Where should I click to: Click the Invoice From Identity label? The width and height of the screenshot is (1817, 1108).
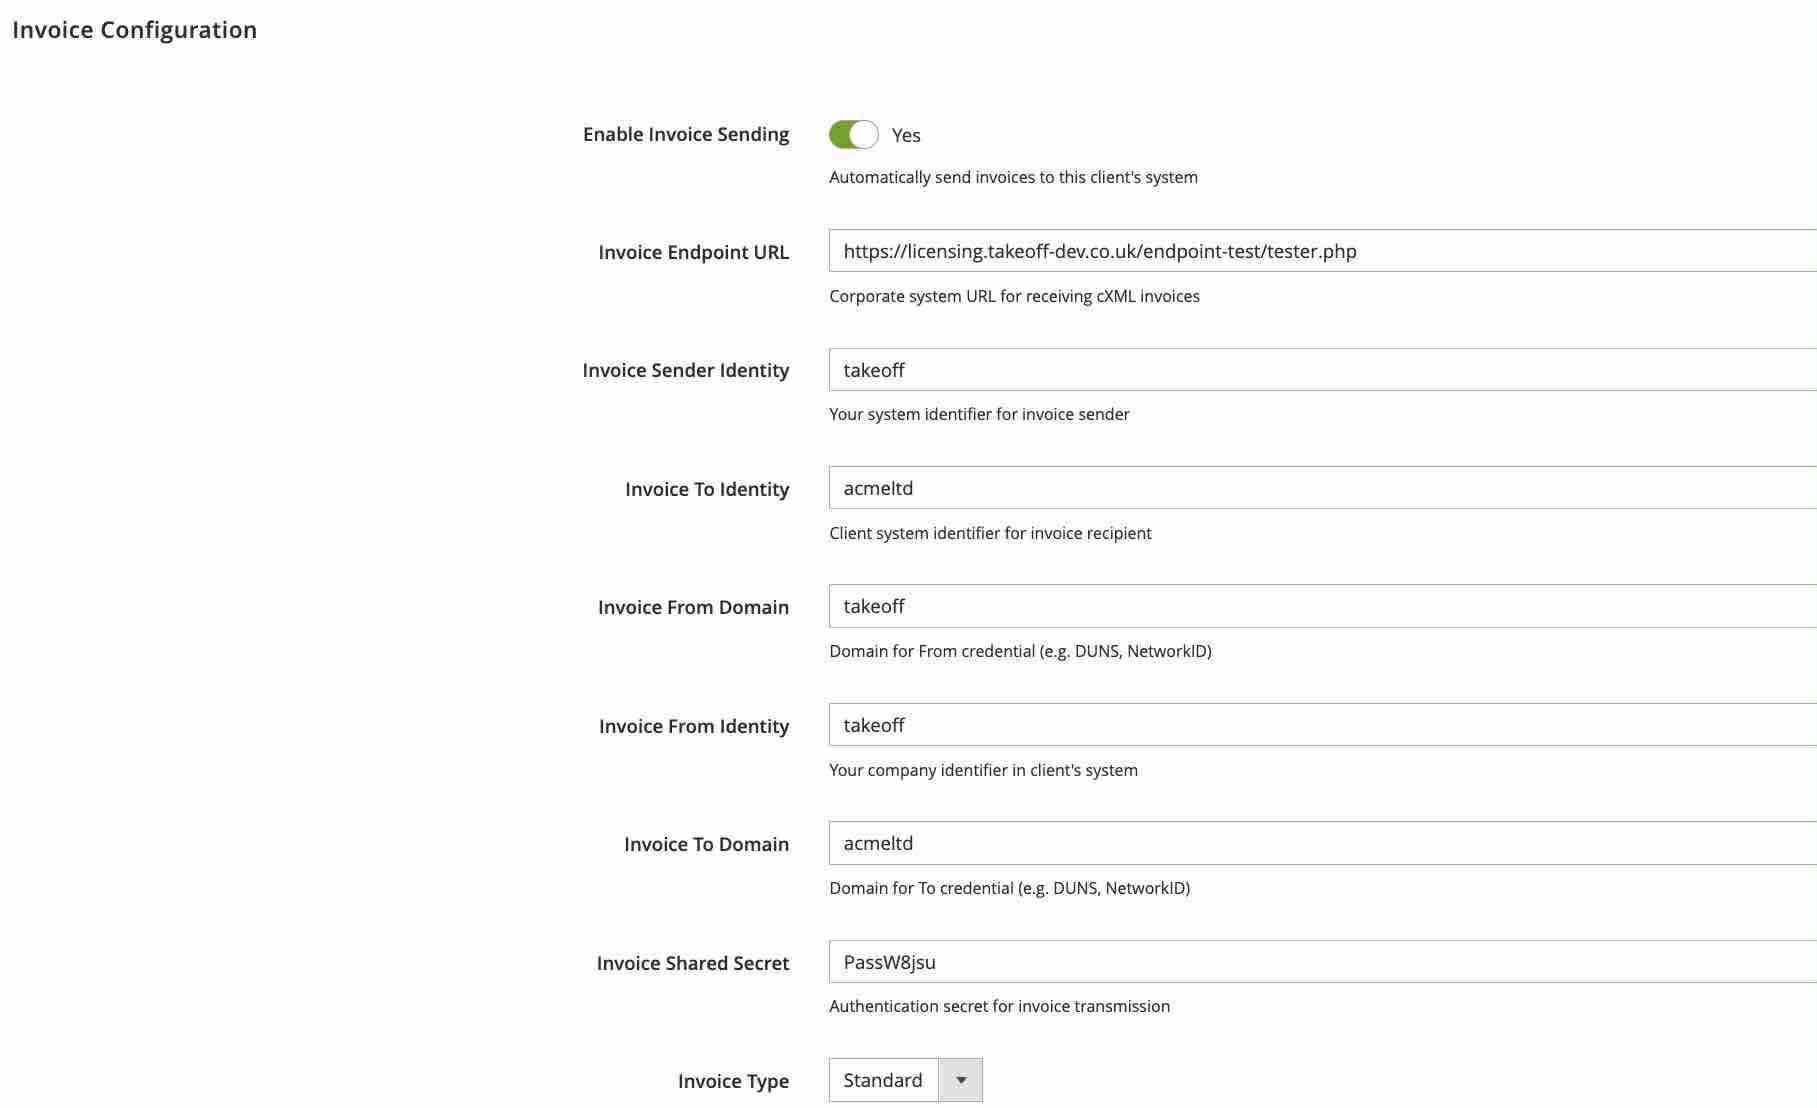coord(694,726)
